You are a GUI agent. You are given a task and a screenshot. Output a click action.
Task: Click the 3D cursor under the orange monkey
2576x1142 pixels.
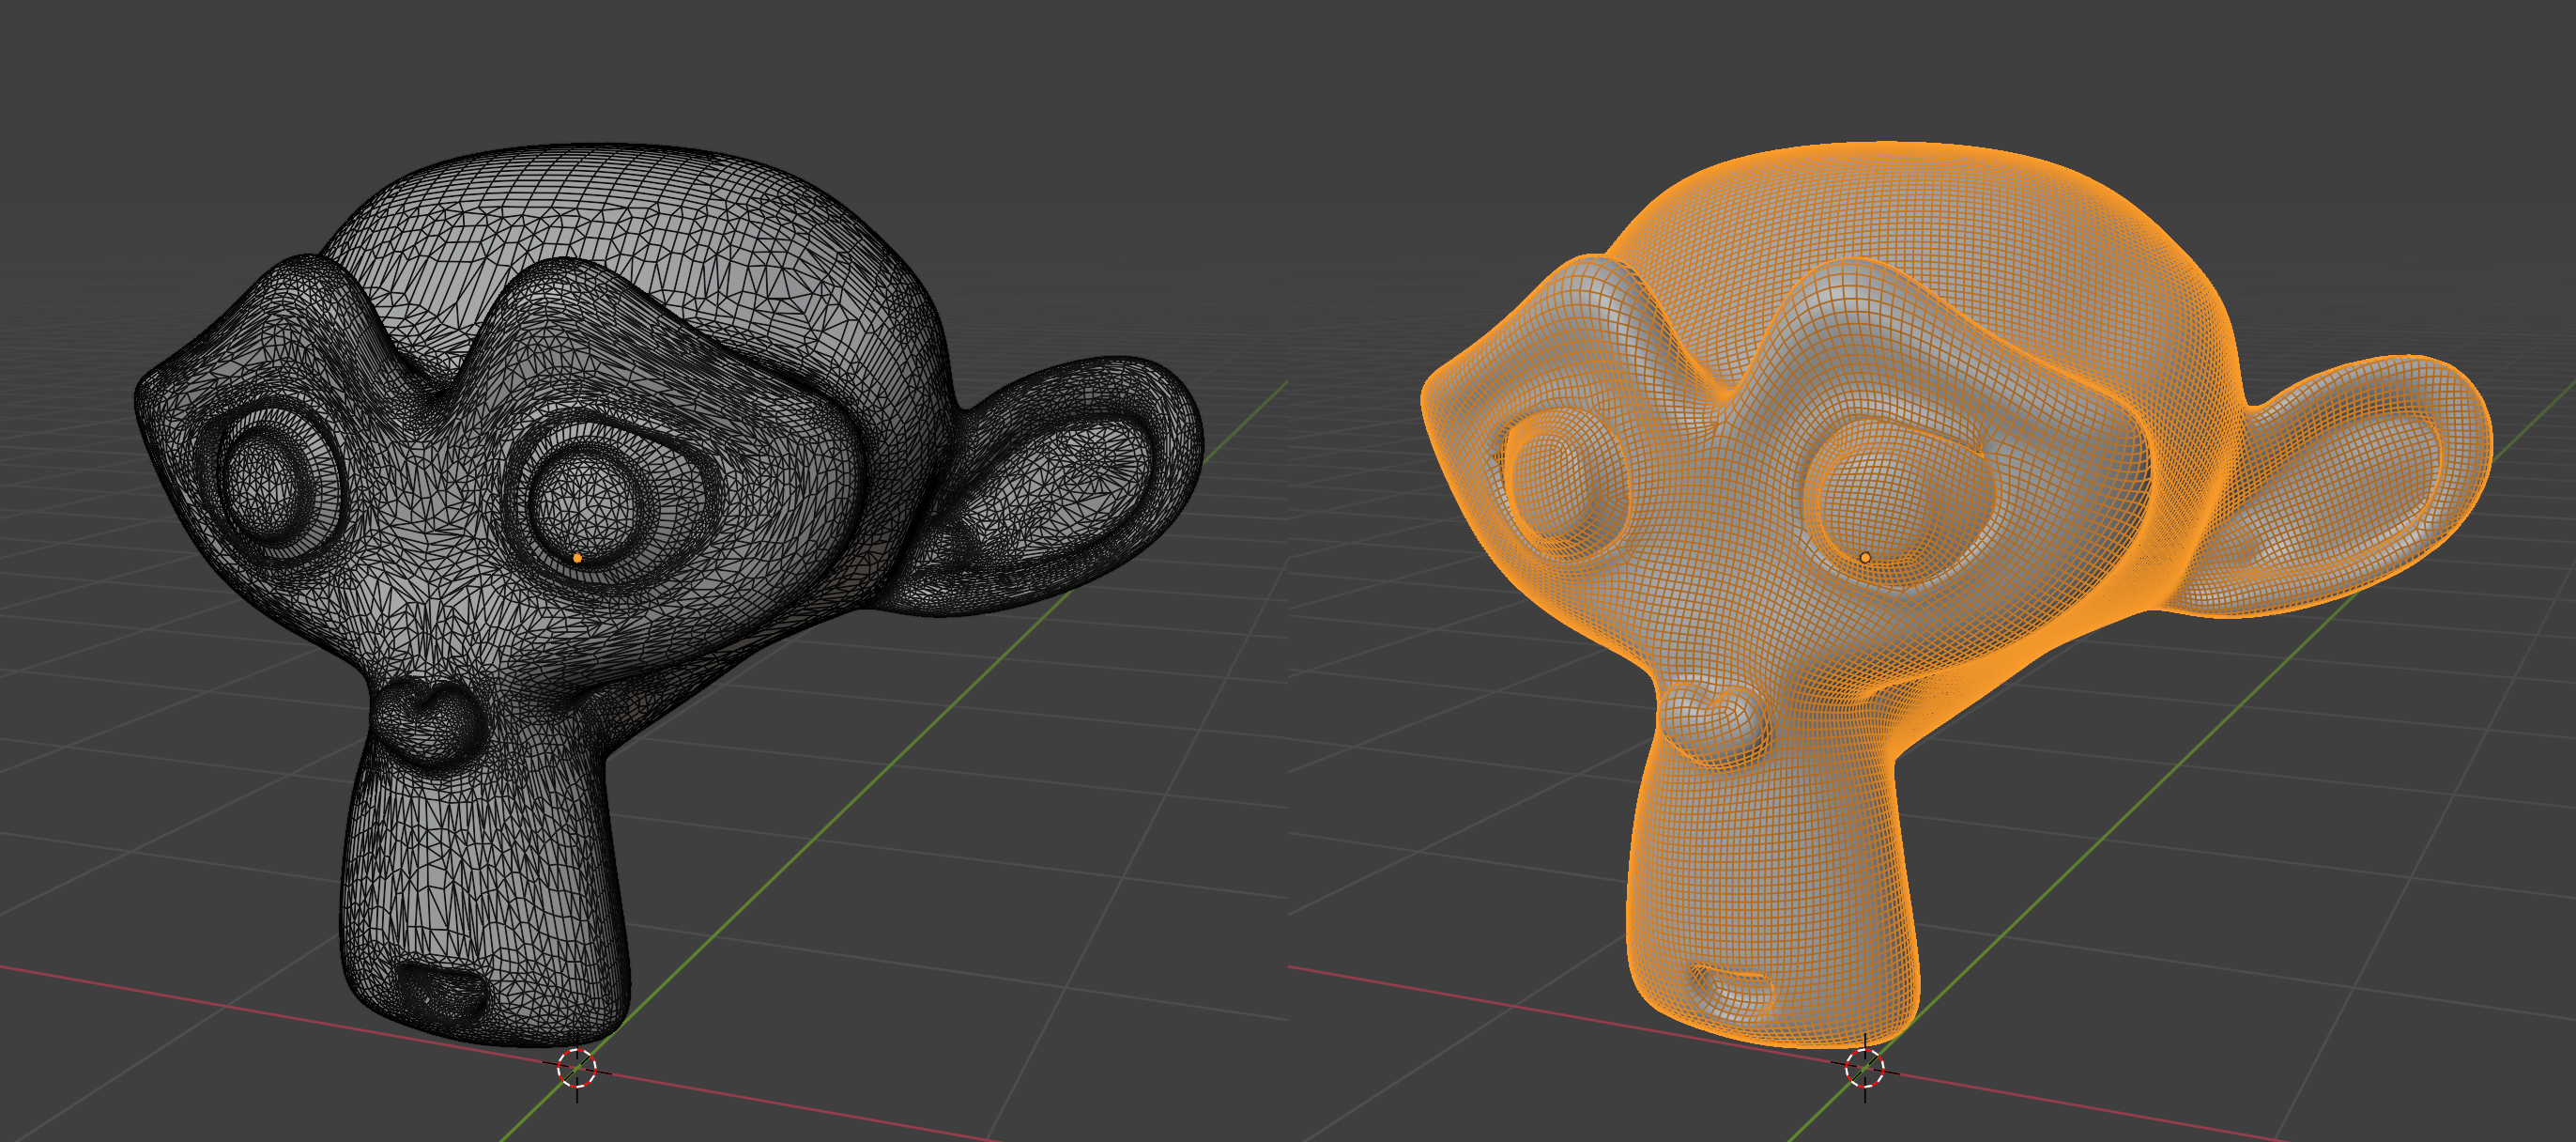click(1865, 1068)
